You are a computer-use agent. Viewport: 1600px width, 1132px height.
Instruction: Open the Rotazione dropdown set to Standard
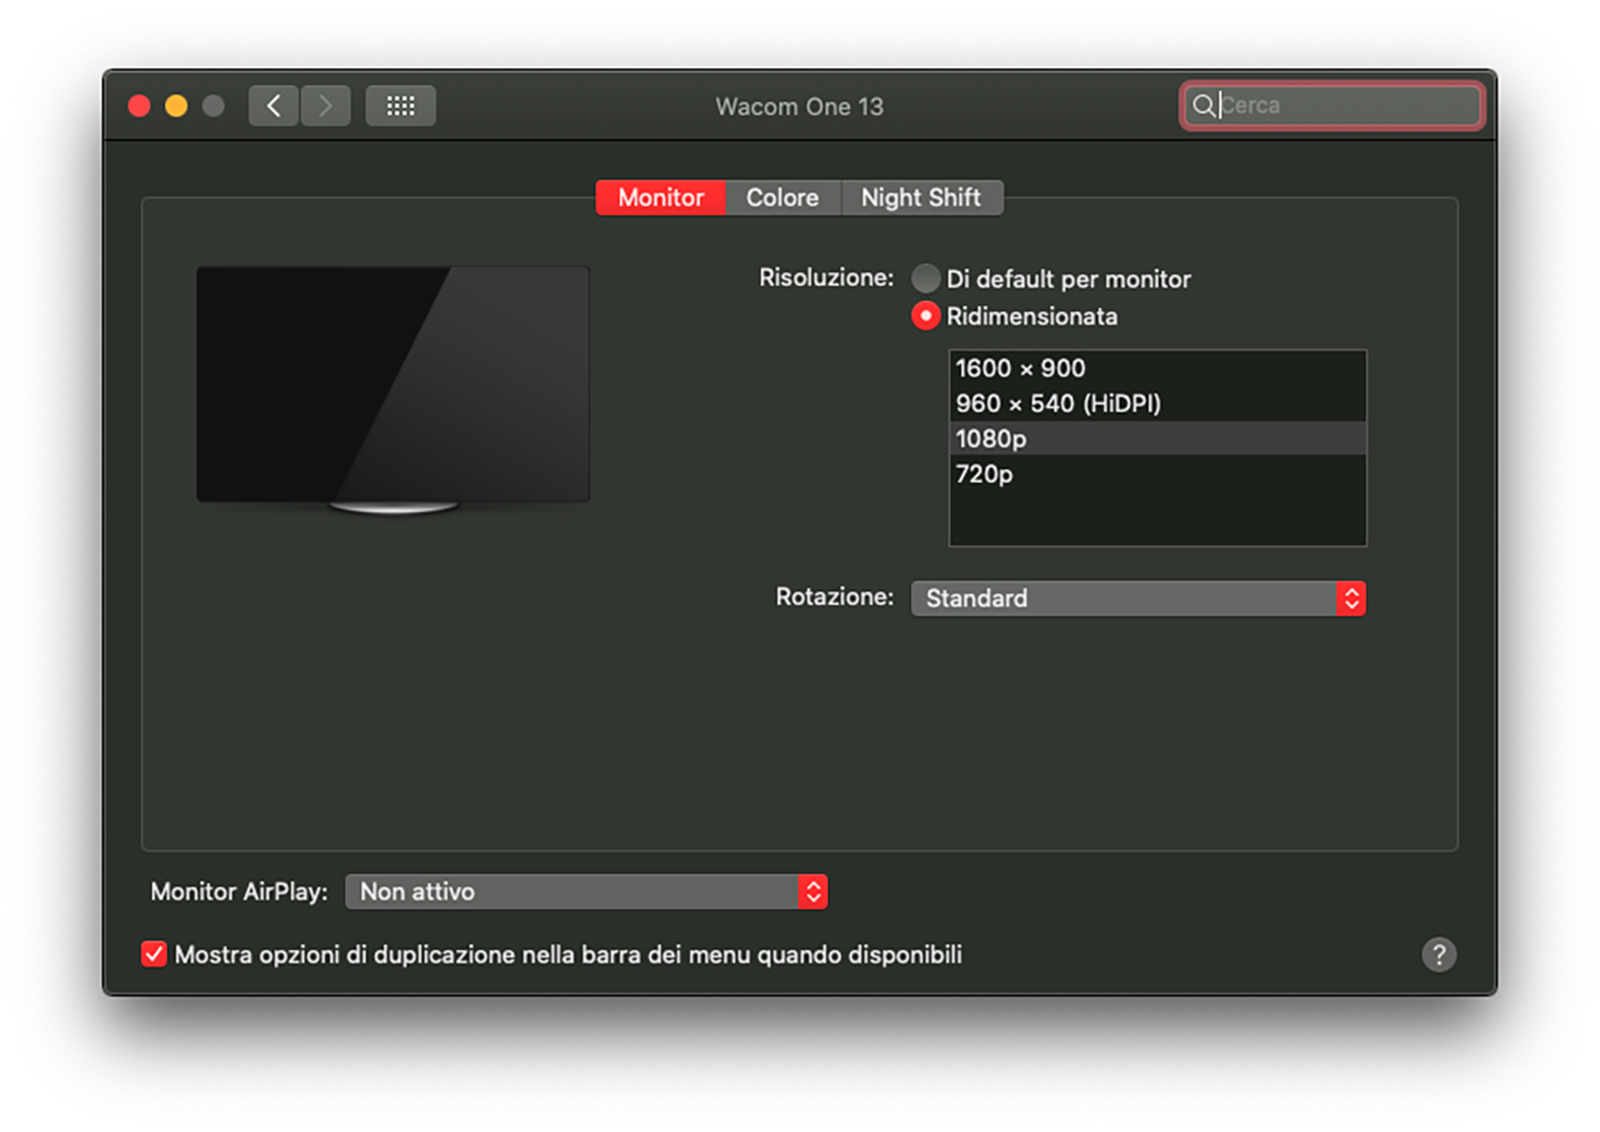pyautogui.click(x=1138, y=598)
